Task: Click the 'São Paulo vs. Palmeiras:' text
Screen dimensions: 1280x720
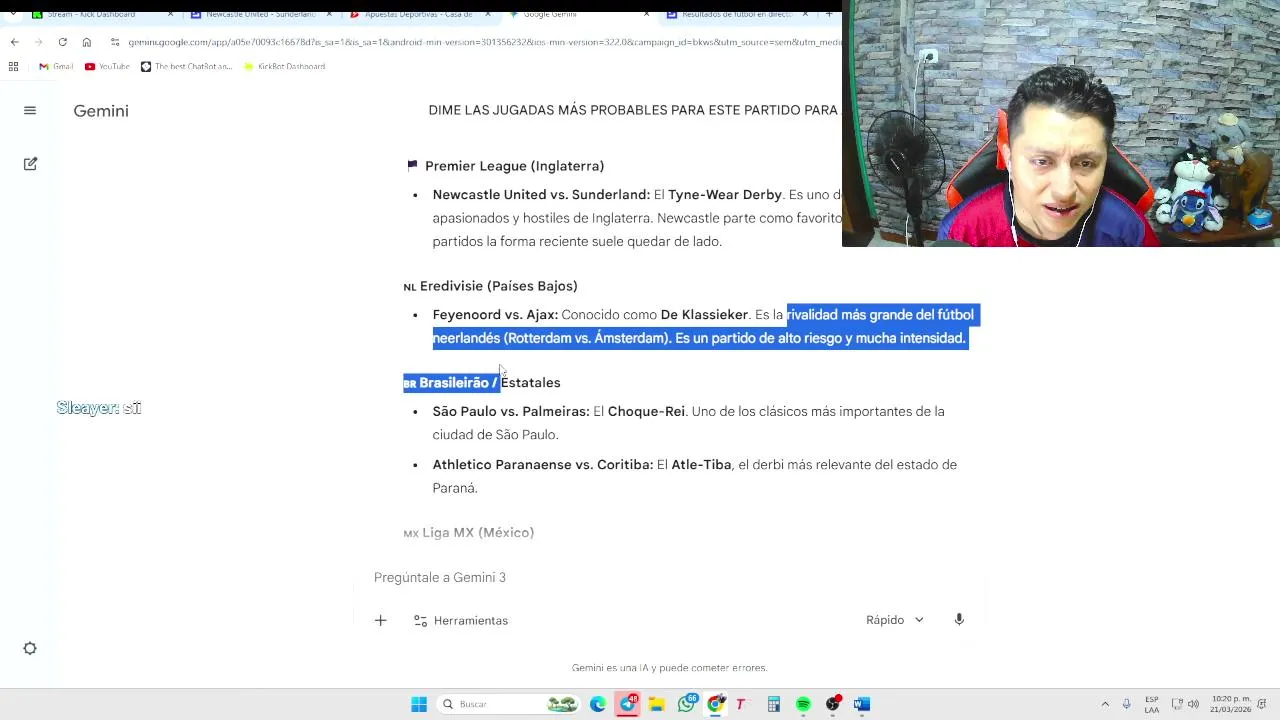Action: pyautogui.click(x=511, y=412)
